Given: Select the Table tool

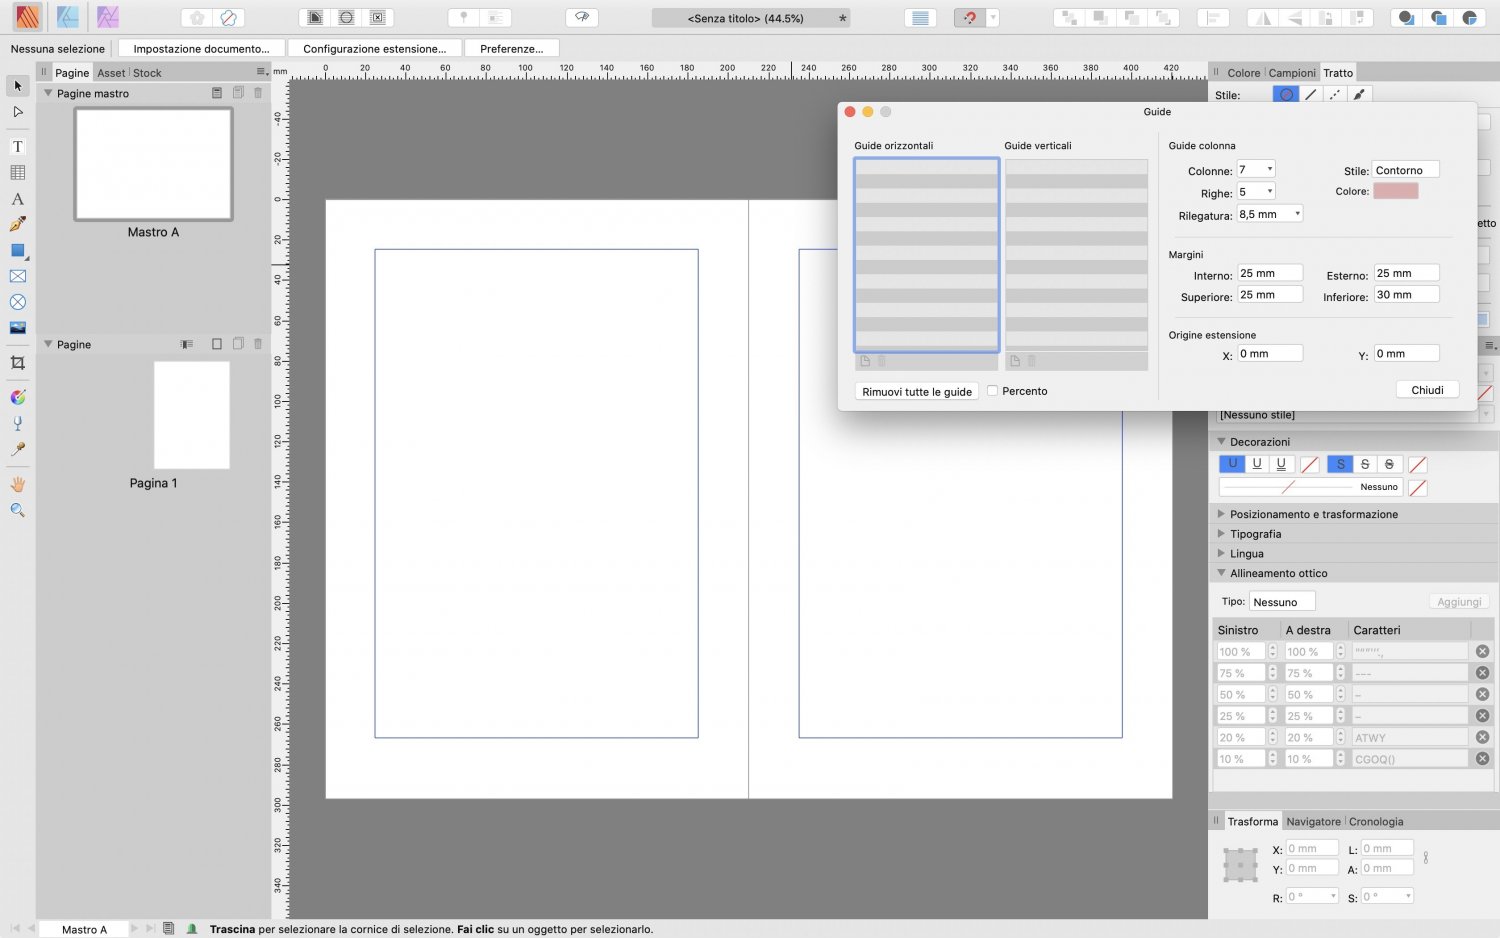Looking at the screenshot, I should (17, 172).
